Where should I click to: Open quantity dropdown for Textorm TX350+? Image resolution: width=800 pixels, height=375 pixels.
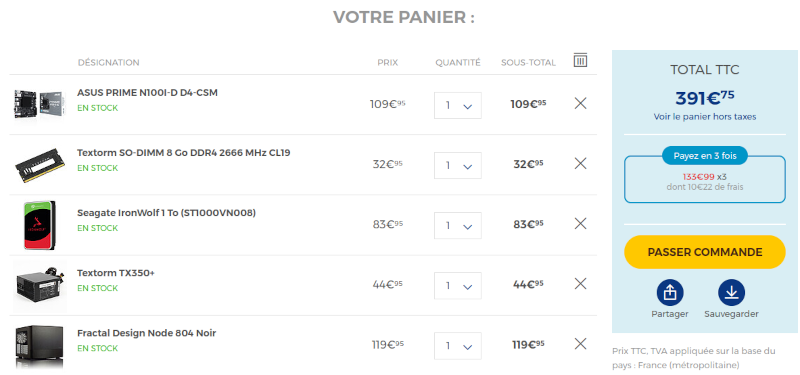point(458,286)
